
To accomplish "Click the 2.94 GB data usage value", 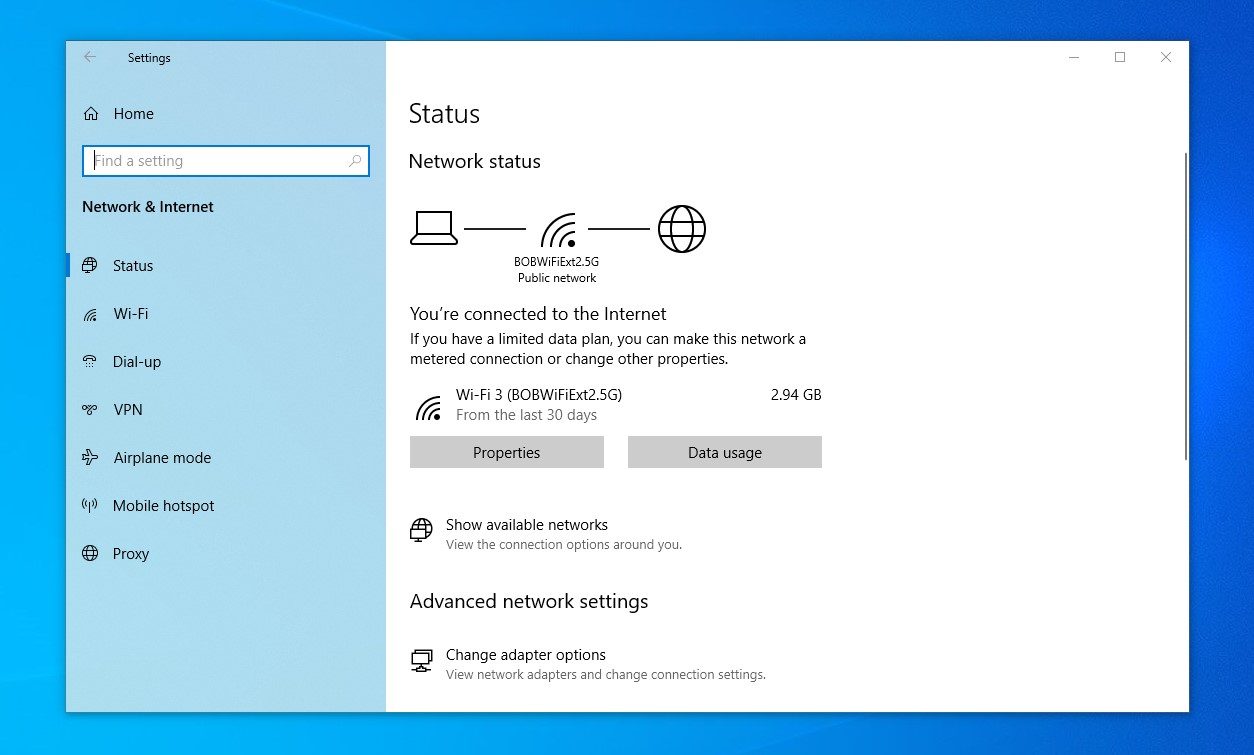I will point(796,395).
